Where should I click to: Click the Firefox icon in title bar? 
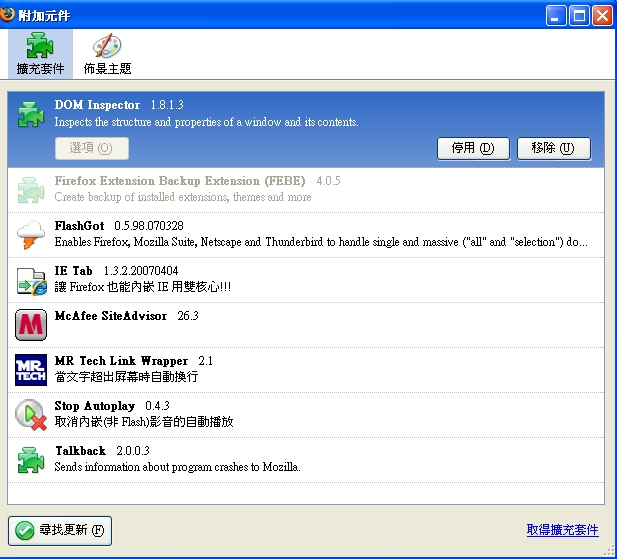coord(7,15)
